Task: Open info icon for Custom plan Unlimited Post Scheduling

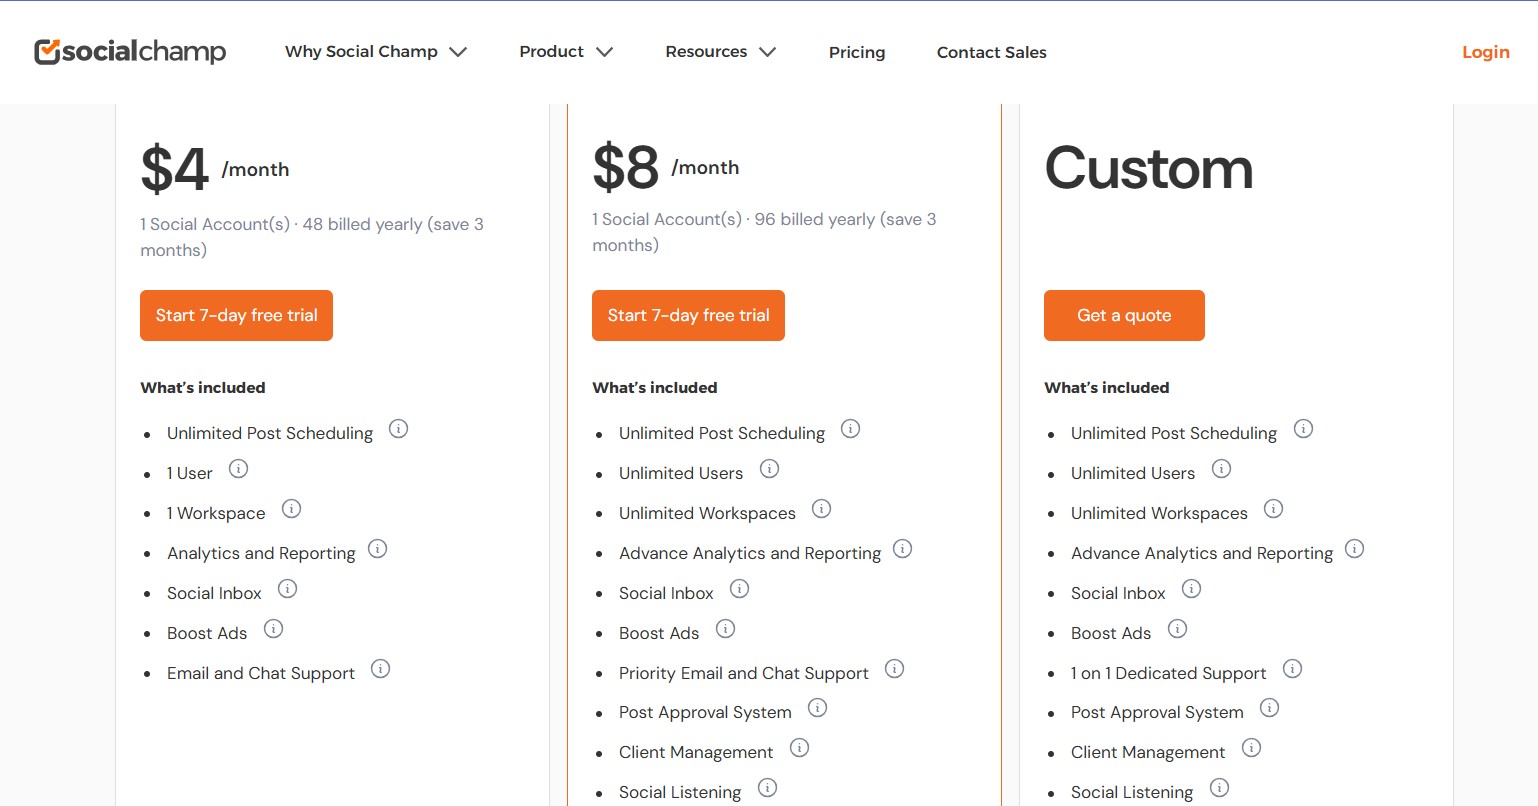Action: [x=1303, y=429]
